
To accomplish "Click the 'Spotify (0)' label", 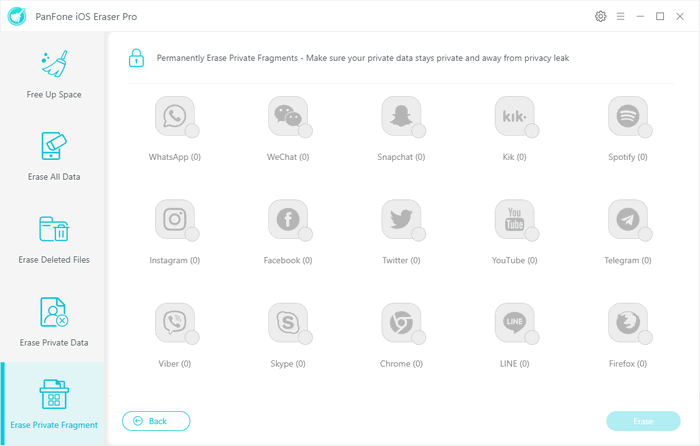I will click(628, 157).
